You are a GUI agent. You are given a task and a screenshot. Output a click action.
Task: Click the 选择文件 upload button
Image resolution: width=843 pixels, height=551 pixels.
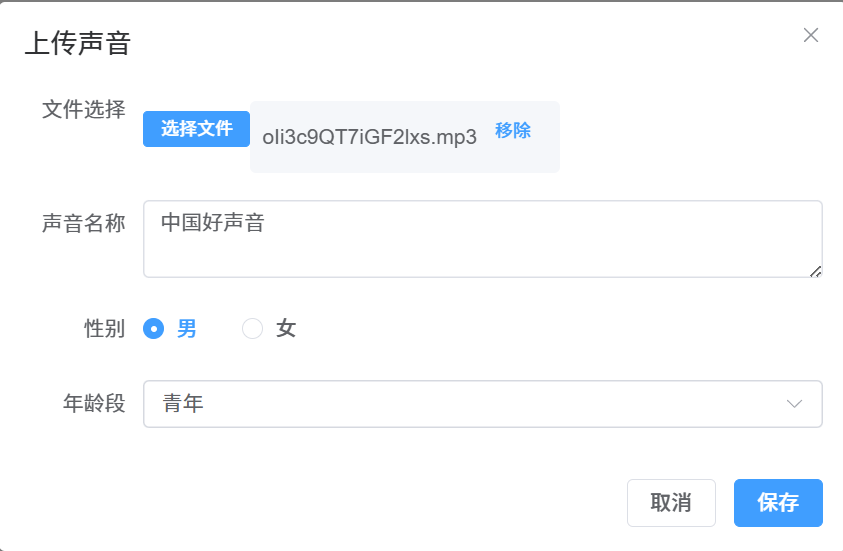pos(196,129)
